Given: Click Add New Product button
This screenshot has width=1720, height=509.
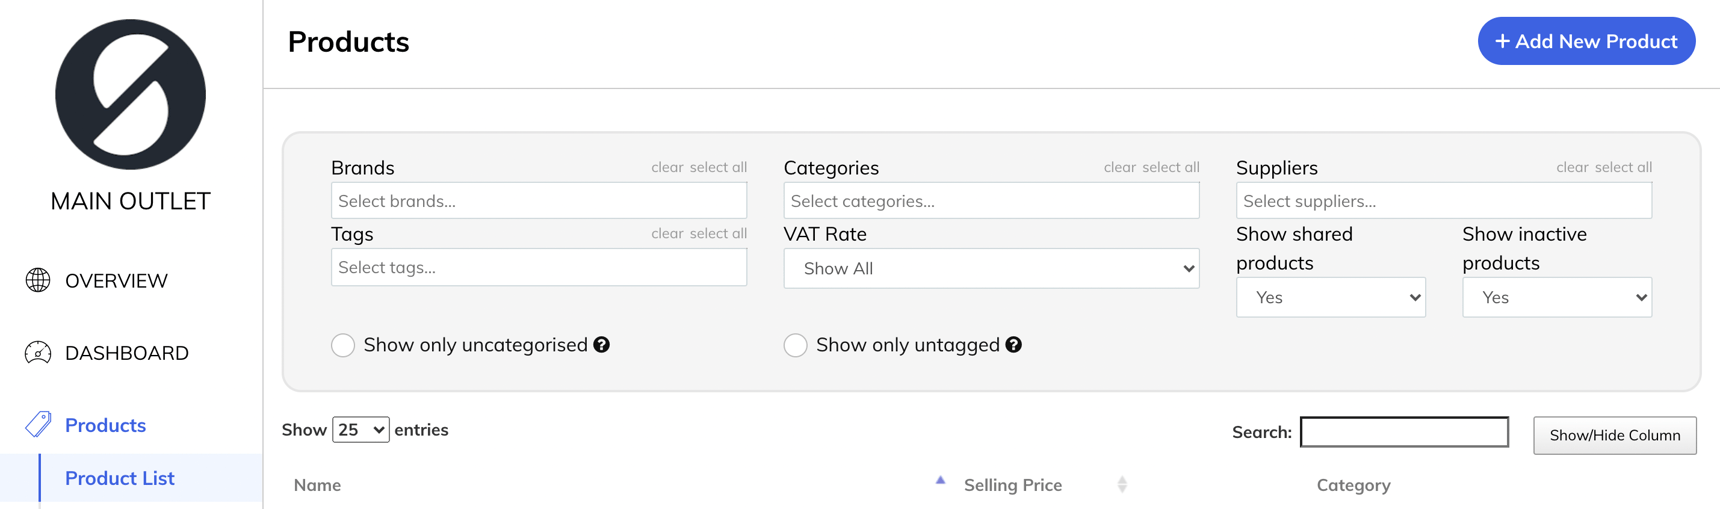Looking at the screenshot, I should [1586, 41].
